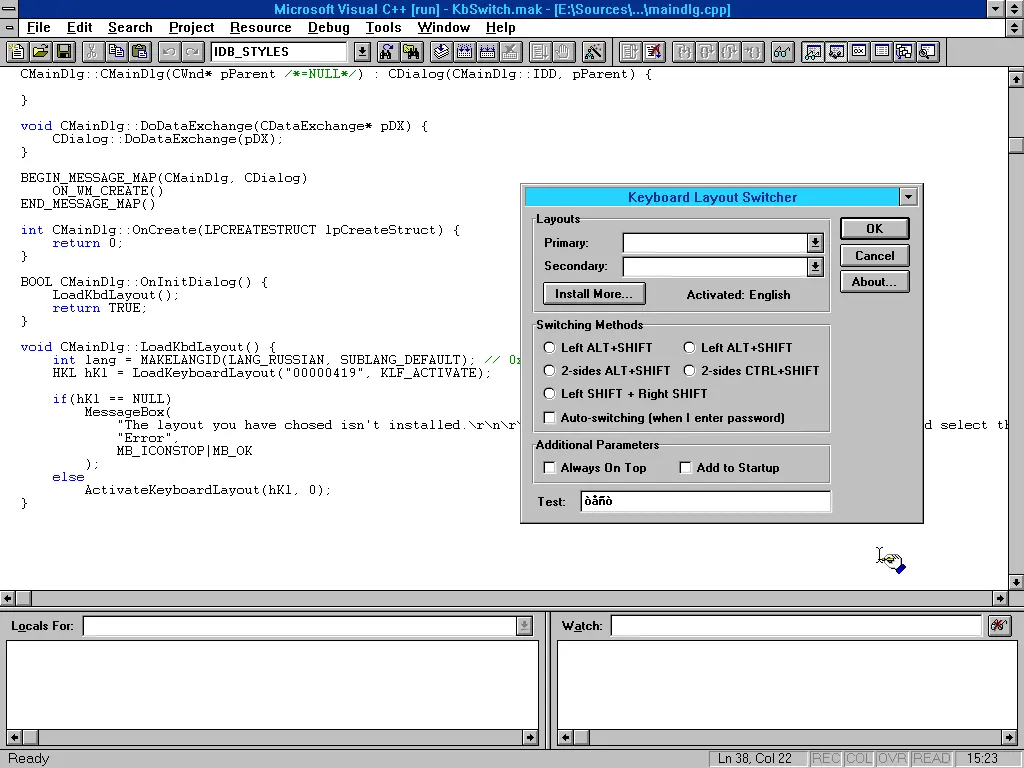Click the Paste clipboard icon
This screenshot has height=768, width=1024.
(140, 52)
